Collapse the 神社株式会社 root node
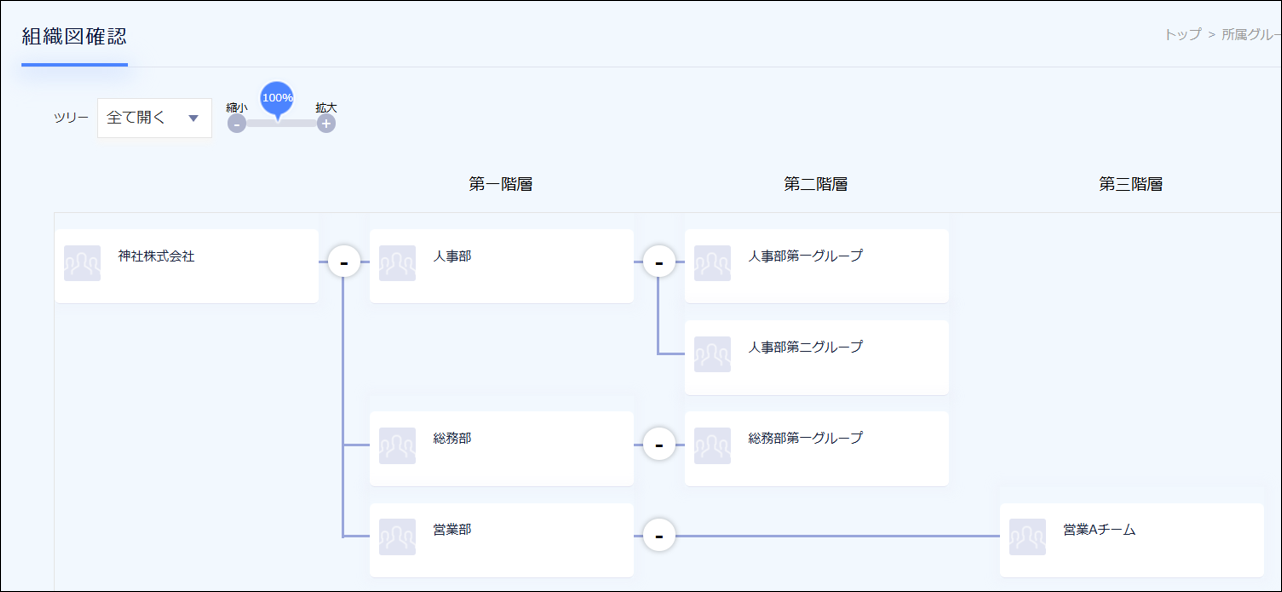This screenshot has height=592, width=1282. [x=344, y=262]
